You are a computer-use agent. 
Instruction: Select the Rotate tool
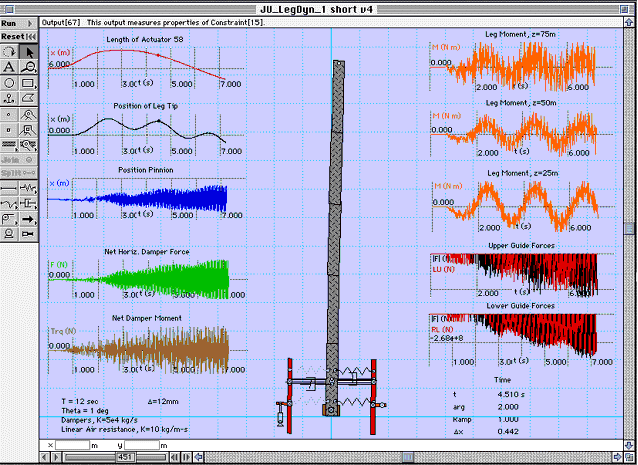tap(9, 49)
